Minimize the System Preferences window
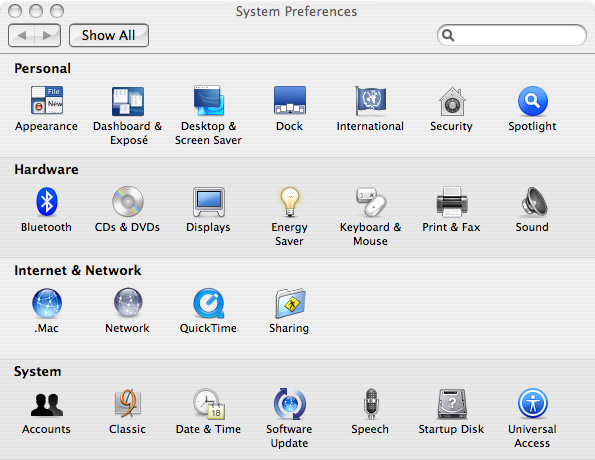Viewport: 595px width, 460px height. pos(36,11)
